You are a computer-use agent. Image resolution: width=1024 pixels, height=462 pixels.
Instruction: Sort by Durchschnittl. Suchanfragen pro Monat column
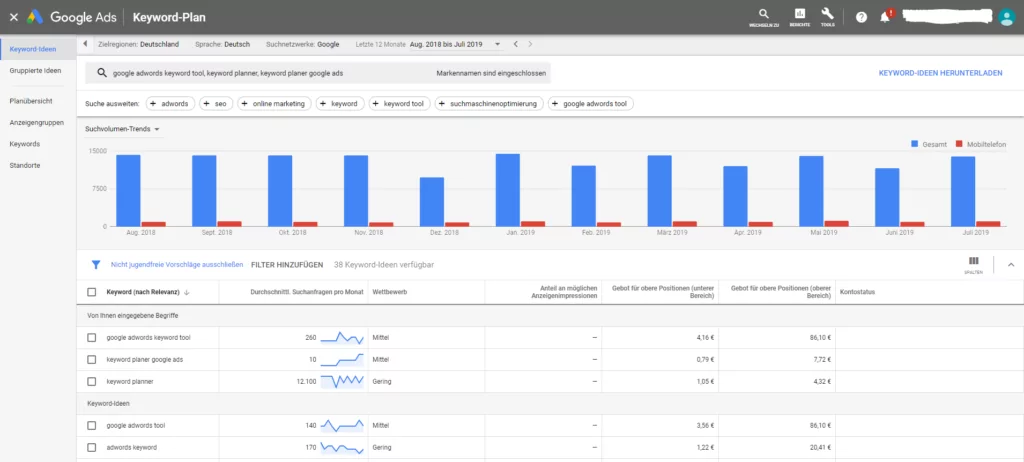click(307, 292)
